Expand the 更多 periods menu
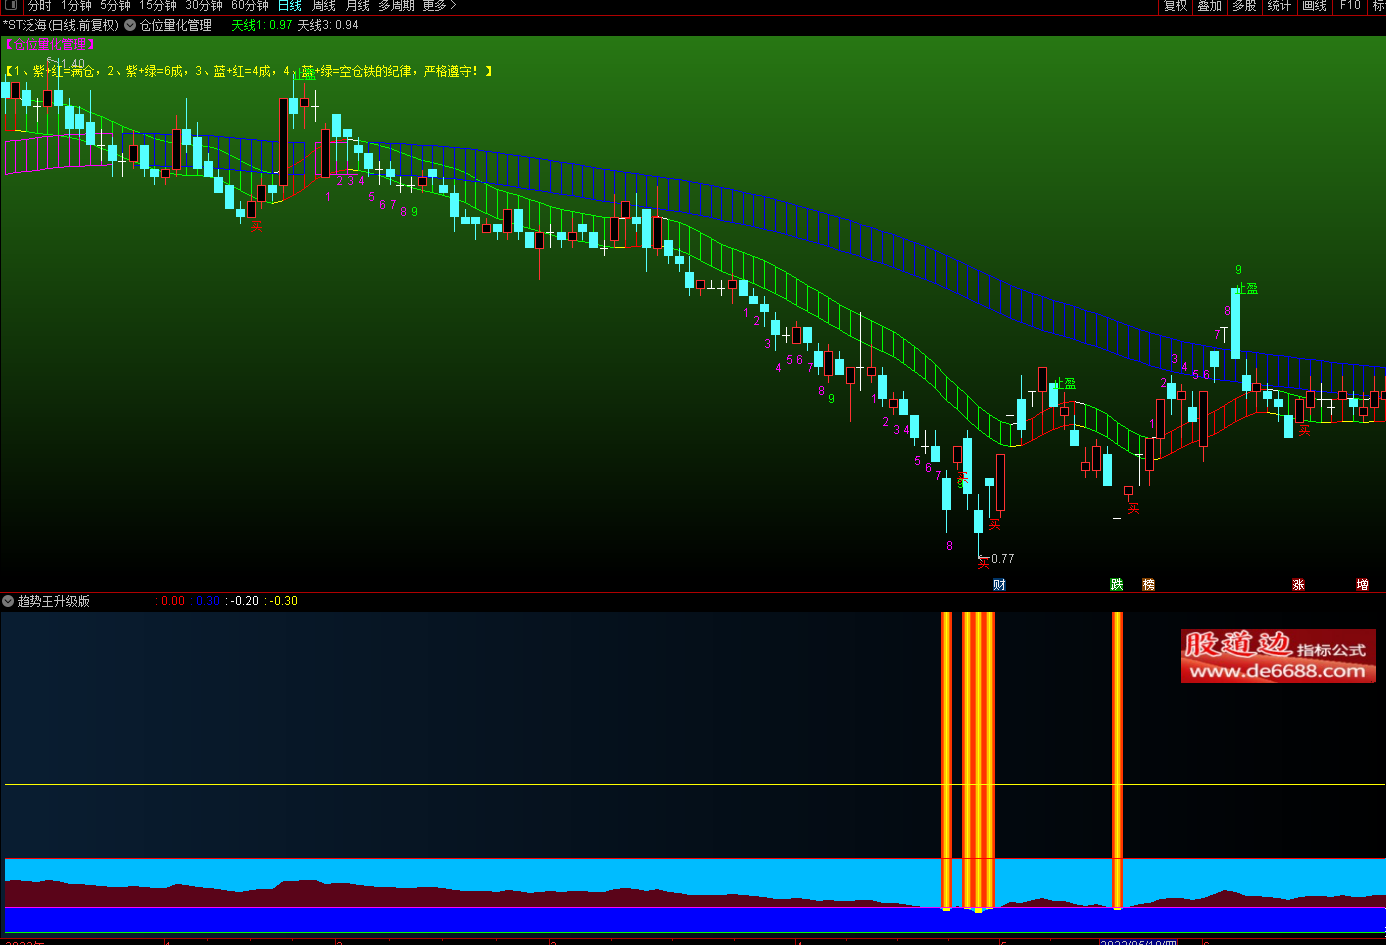 [x=438, y=6]
